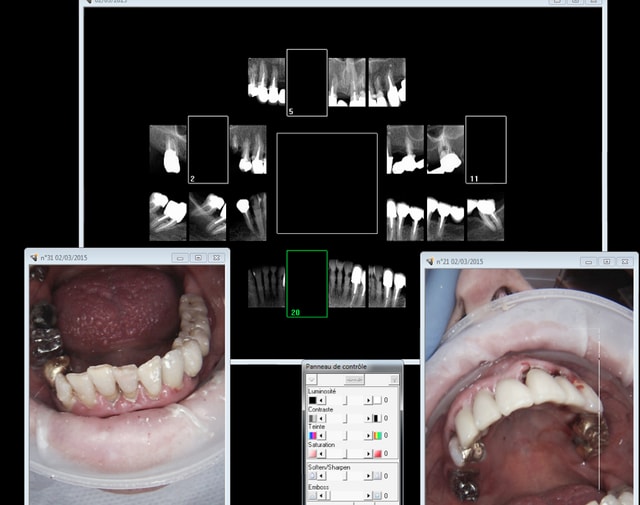Click the Saturation pink icon on left
This screenshot has width=640, height=505.
(x=312, y=454)
